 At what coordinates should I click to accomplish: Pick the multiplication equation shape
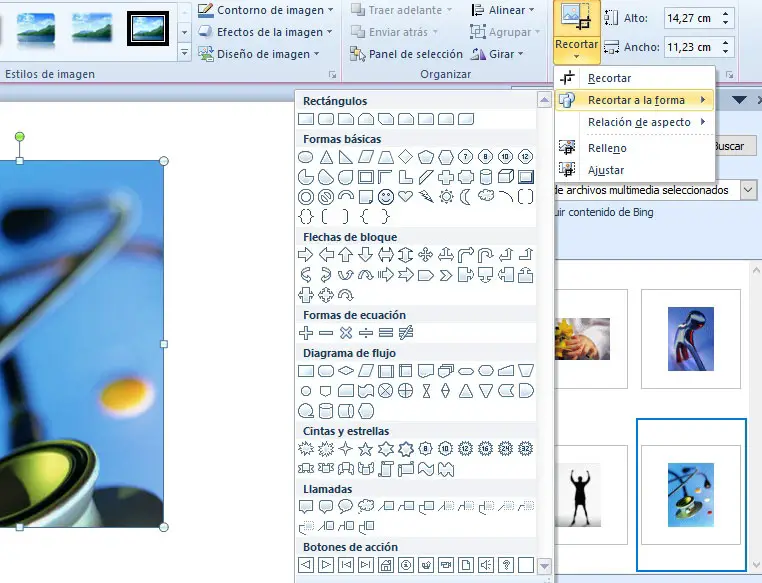(346, 333)
